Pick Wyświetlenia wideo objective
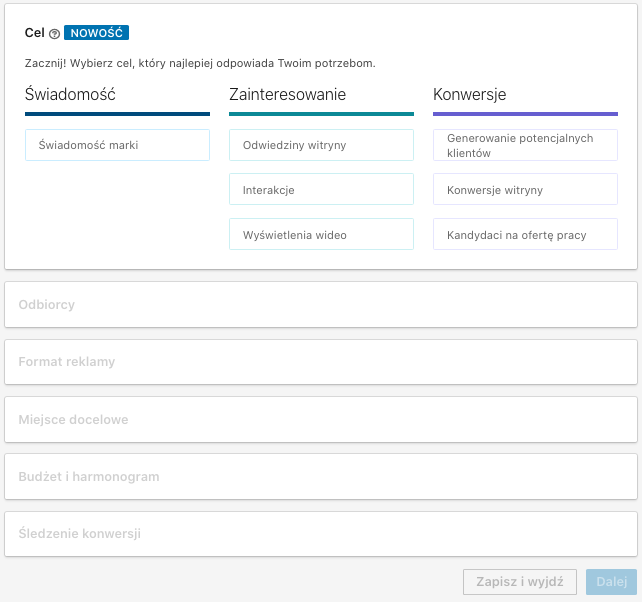Screen dimensions: 642x602 [x=321, y=234]
